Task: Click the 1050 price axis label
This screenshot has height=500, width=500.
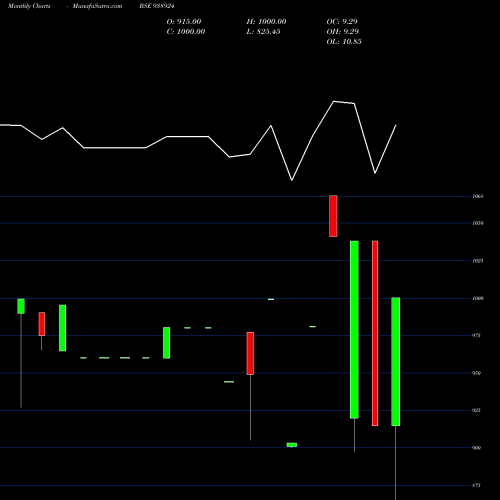Action: pyautogui.click(x=478, y=223)
